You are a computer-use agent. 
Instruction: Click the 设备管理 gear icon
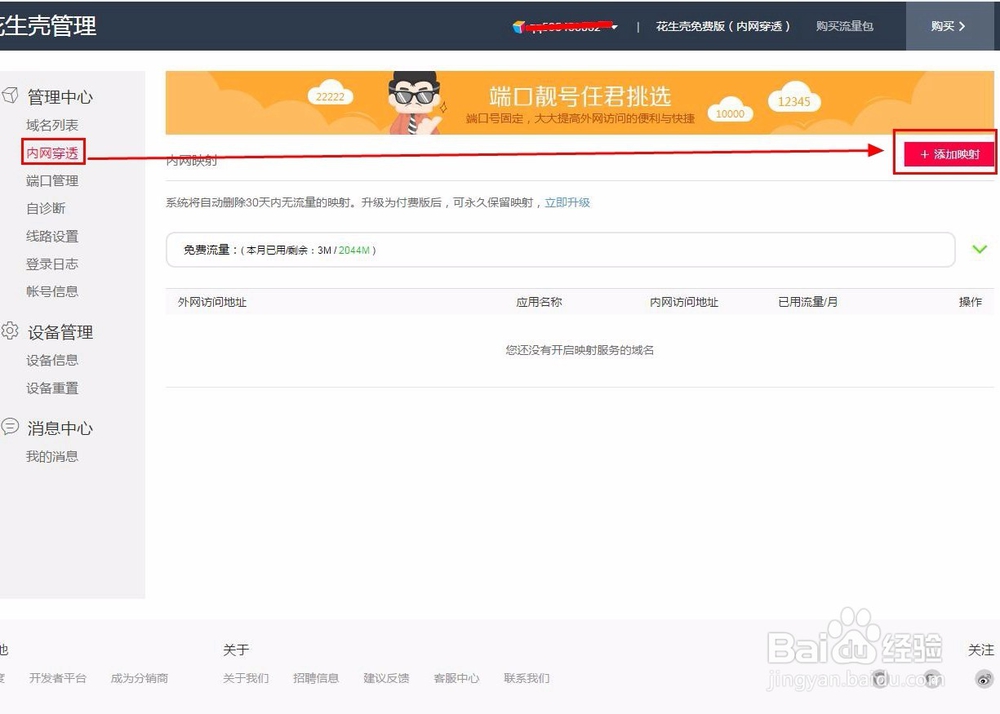click(12, 332)
